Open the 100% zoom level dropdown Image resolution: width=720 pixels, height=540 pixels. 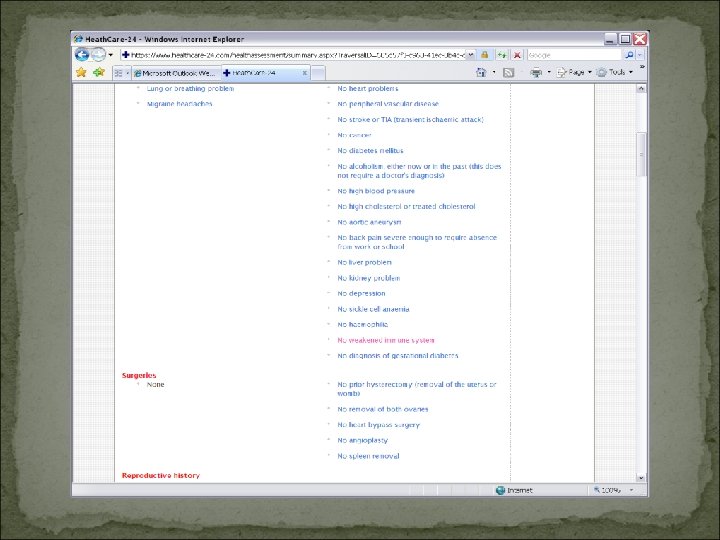click(x=631, y=490)
